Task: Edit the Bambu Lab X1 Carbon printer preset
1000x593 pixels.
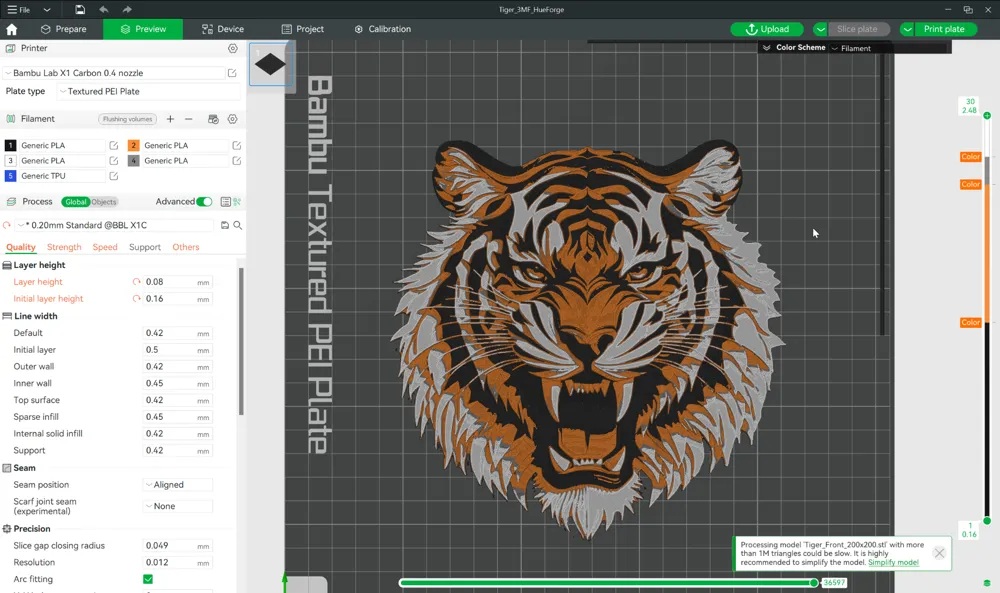Action: tap(232, 73)
